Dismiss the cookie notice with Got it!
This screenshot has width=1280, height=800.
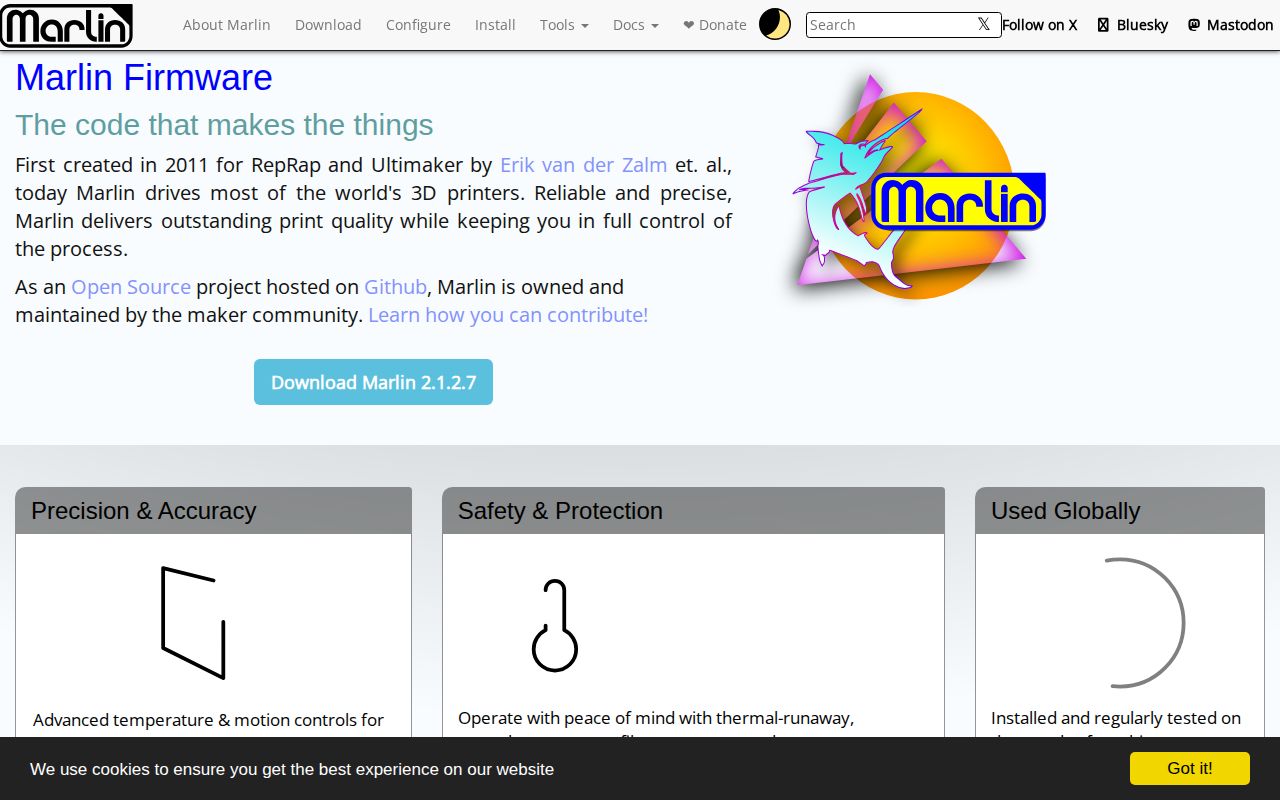coord(1189,768)
